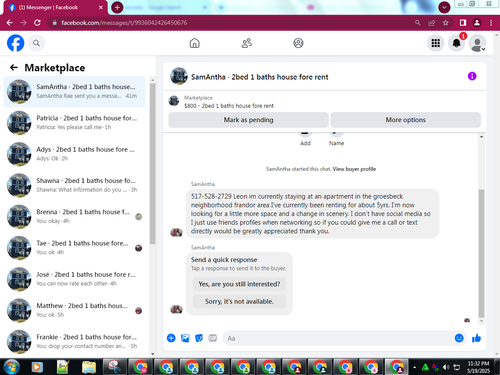The height and width of the screenshot is (375, 500).
Task: Reload the page with refresh icon
Action: (x=37, y=23)
